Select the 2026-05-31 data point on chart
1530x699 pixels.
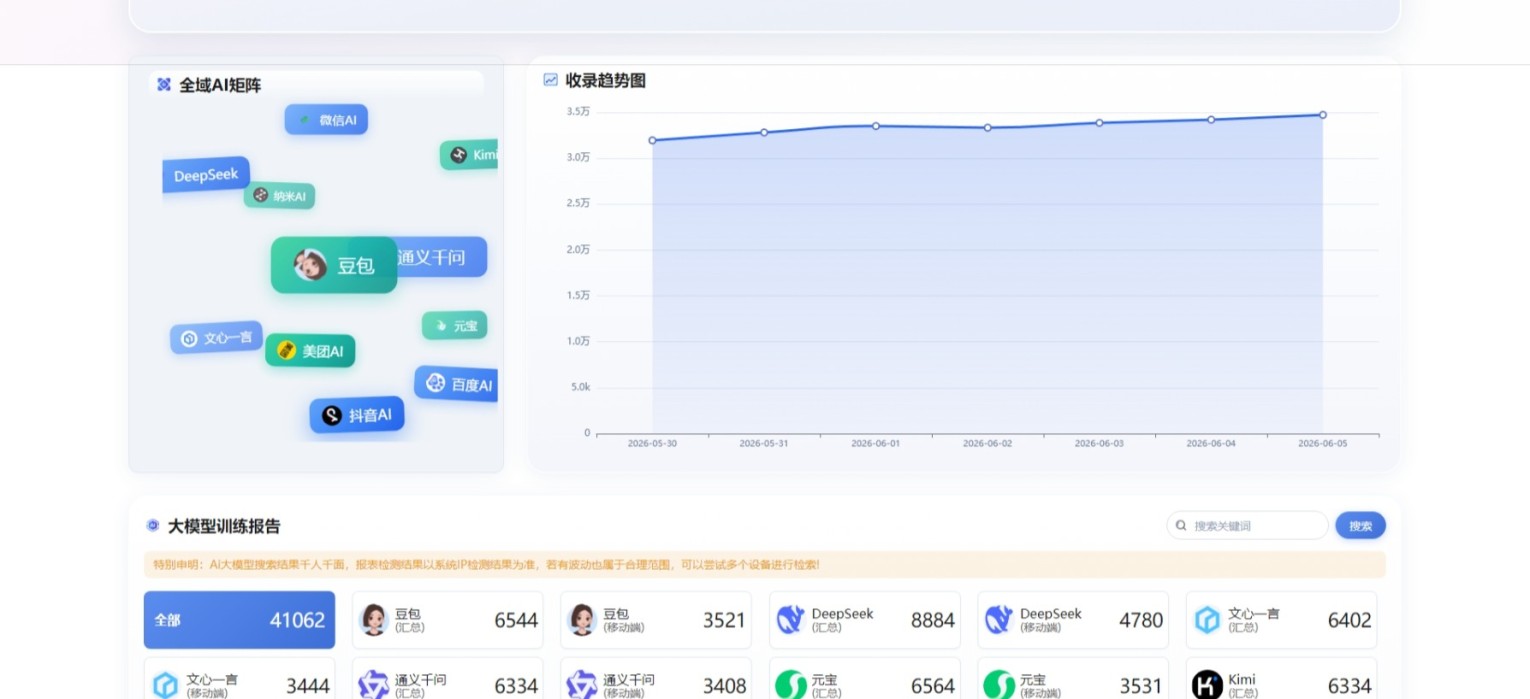coord(764,132)
